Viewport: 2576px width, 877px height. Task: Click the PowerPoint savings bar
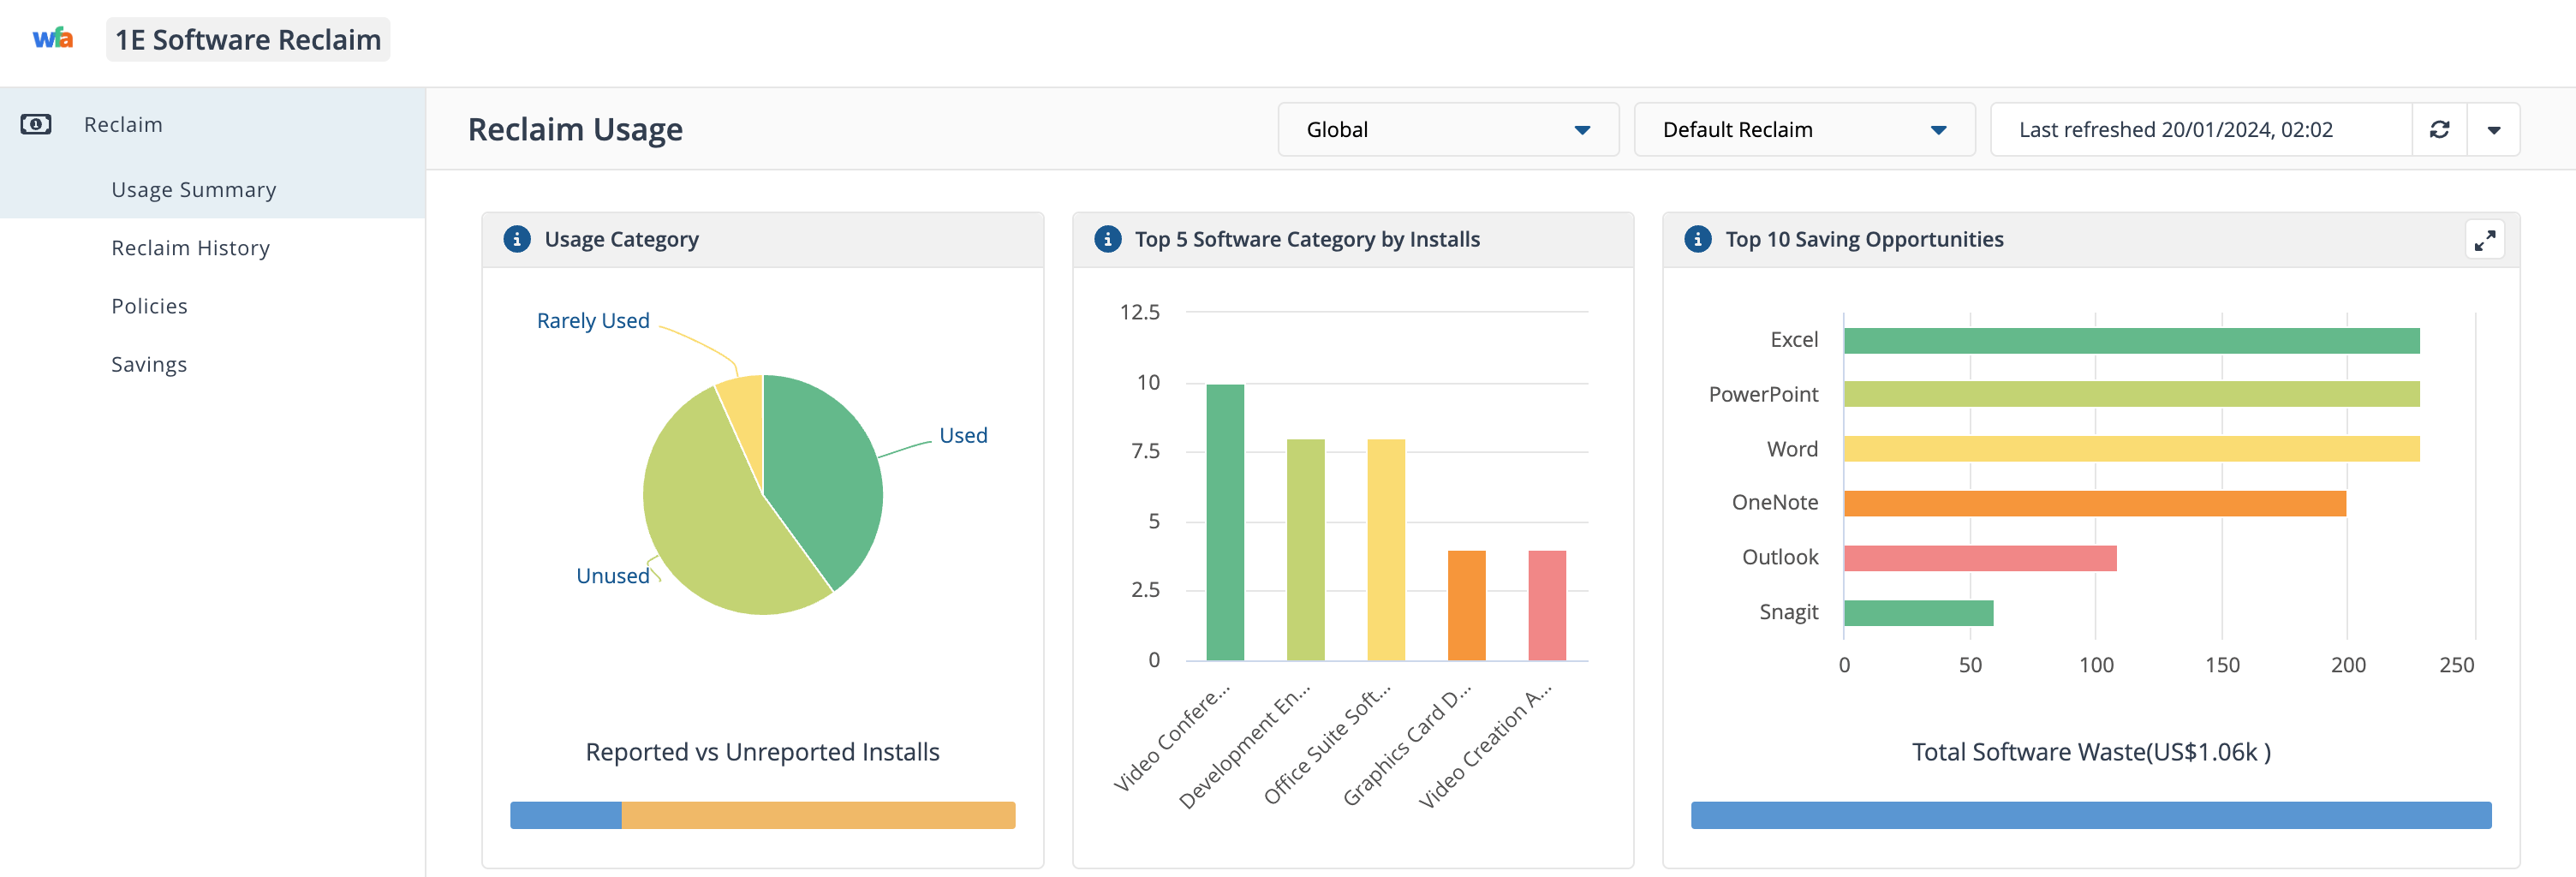(x=2131, y=394)
